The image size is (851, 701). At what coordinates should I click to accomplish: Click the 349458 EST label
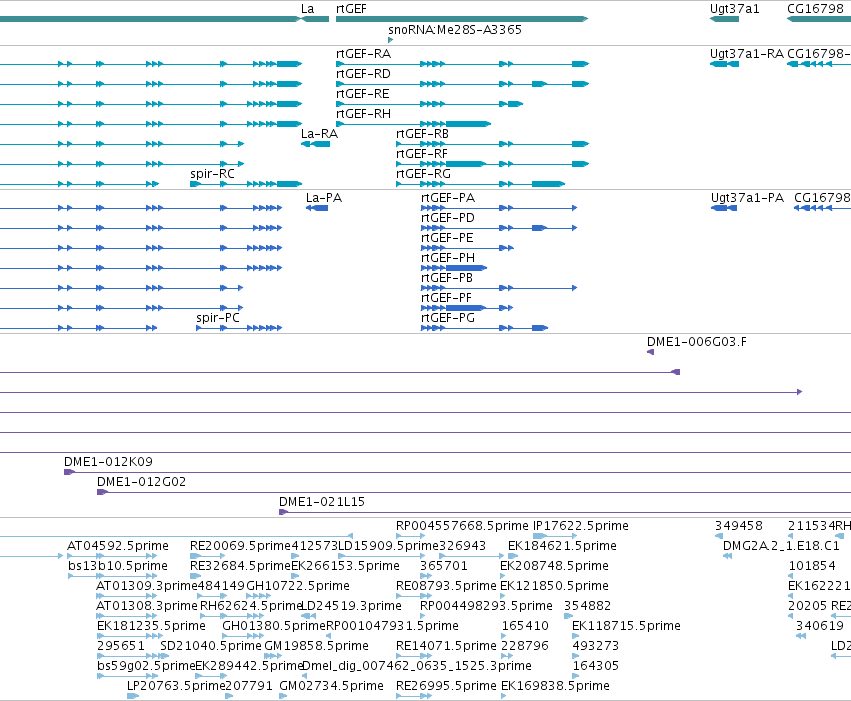739,526
